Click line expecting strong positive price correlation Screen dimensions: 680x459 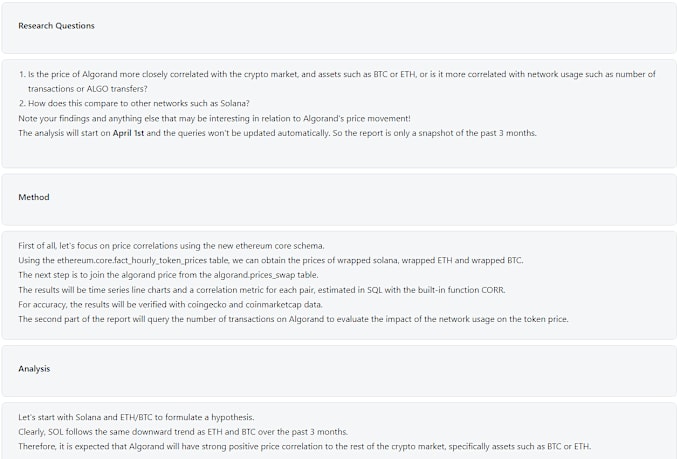click(x=304, y=446)
